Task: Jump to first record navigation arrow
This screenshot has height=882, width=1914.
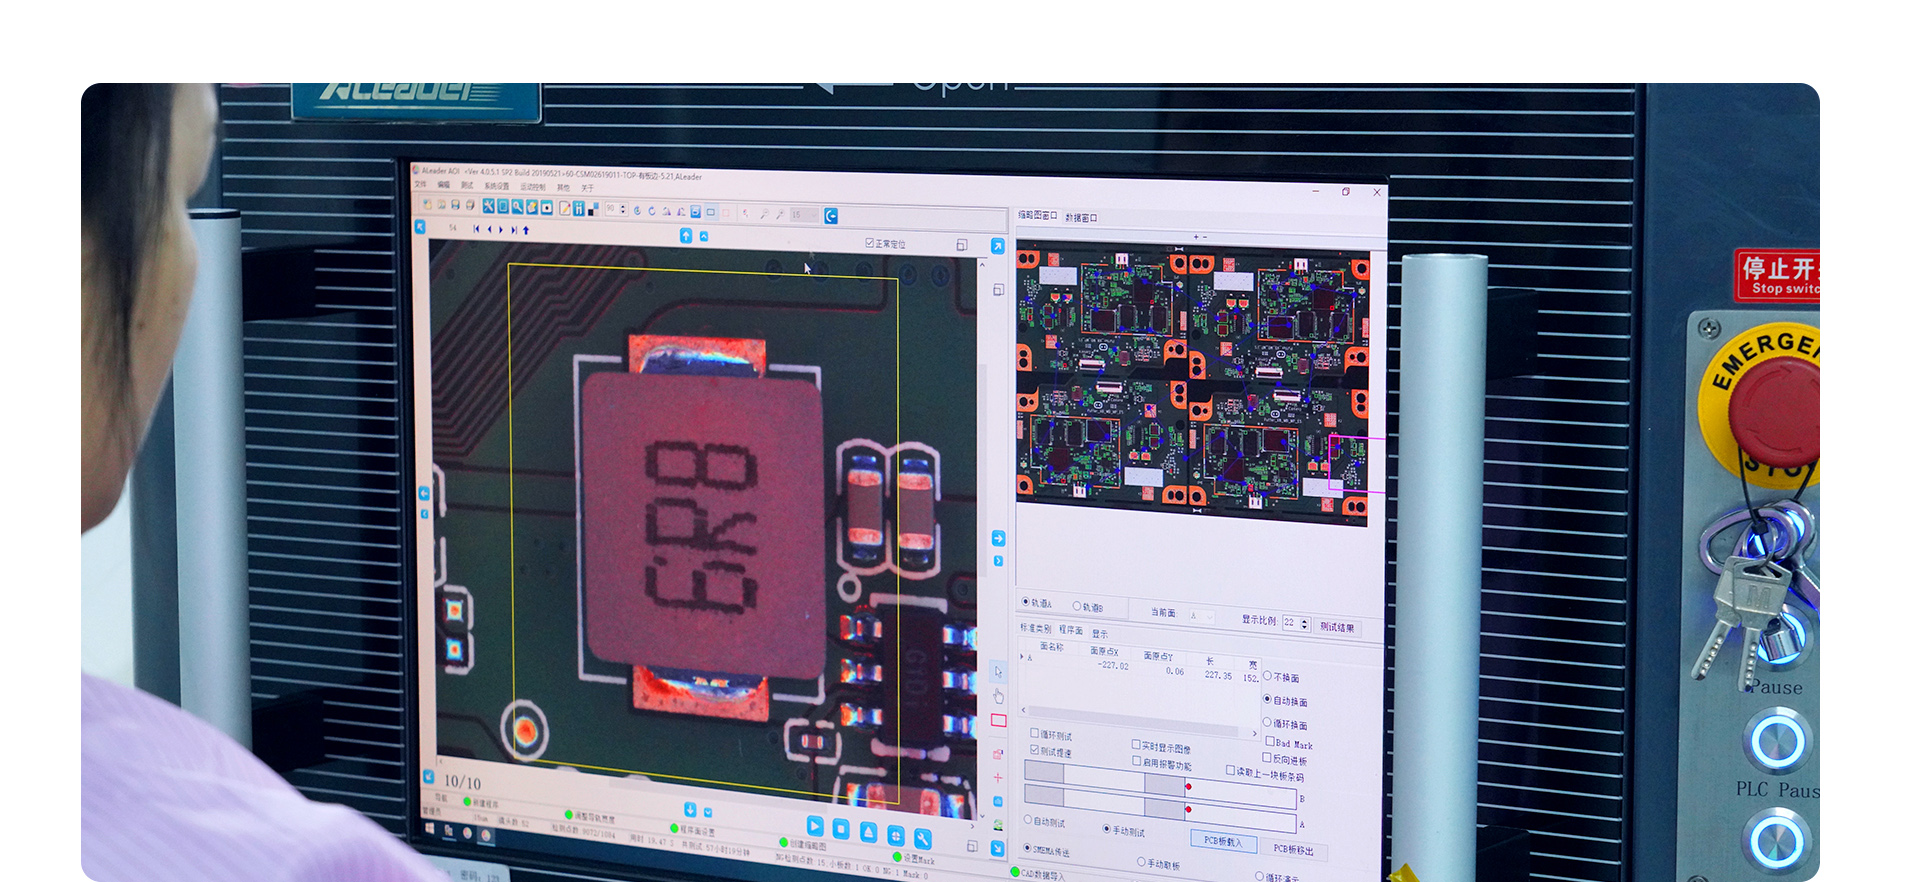Action: [x=476, y=229]
